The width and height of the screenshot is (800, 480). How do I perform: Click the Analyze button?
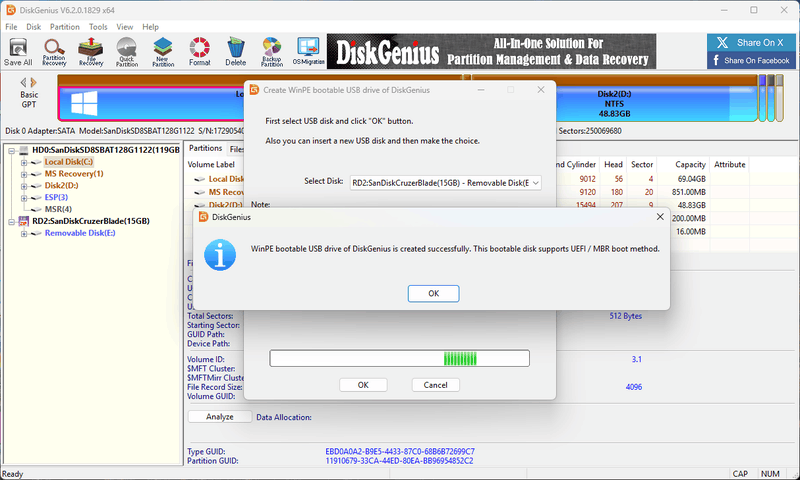tap(220, 417)
